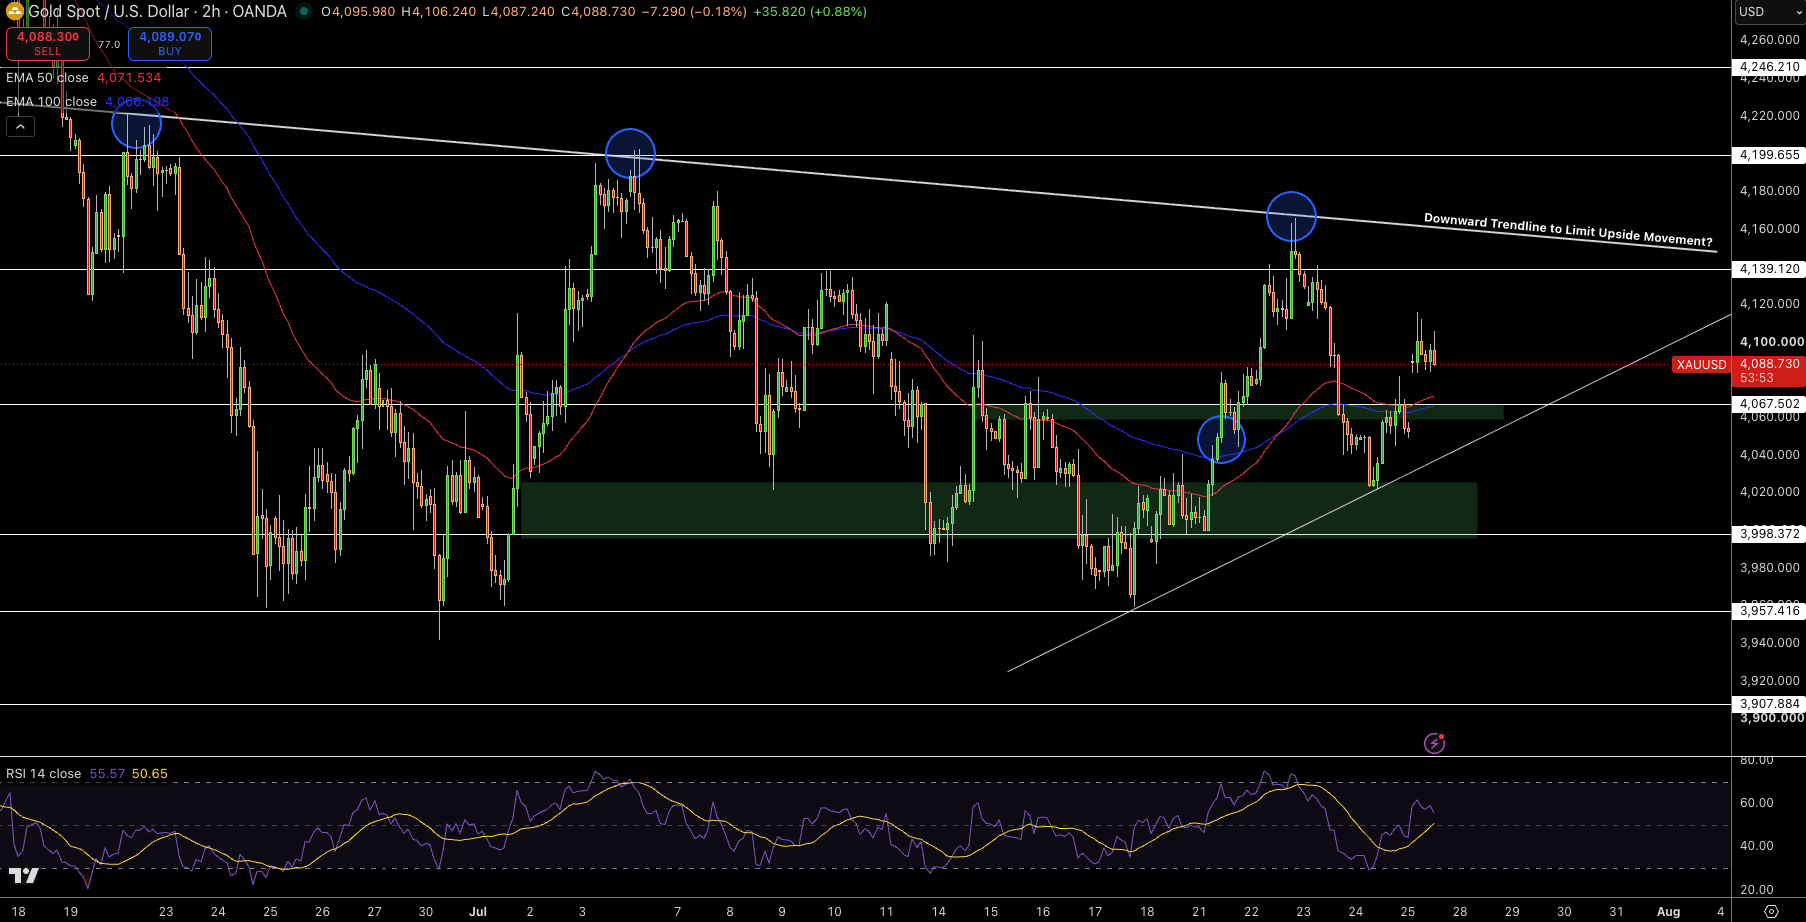The height and width of the screenshot is (922, 1806).
Task: Open the USD currency dropdown
Action: (x=1768, y=12)
